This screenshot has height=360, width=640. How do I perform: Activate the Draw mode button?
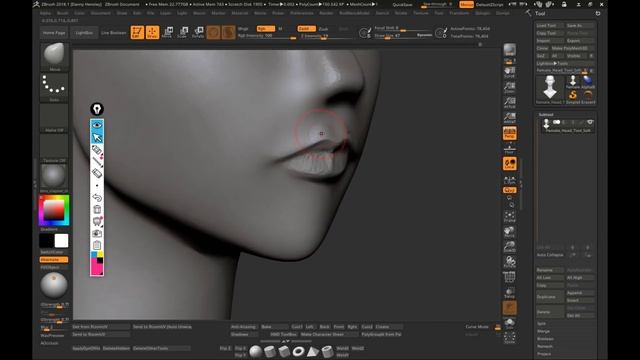(x=152, y=32)
